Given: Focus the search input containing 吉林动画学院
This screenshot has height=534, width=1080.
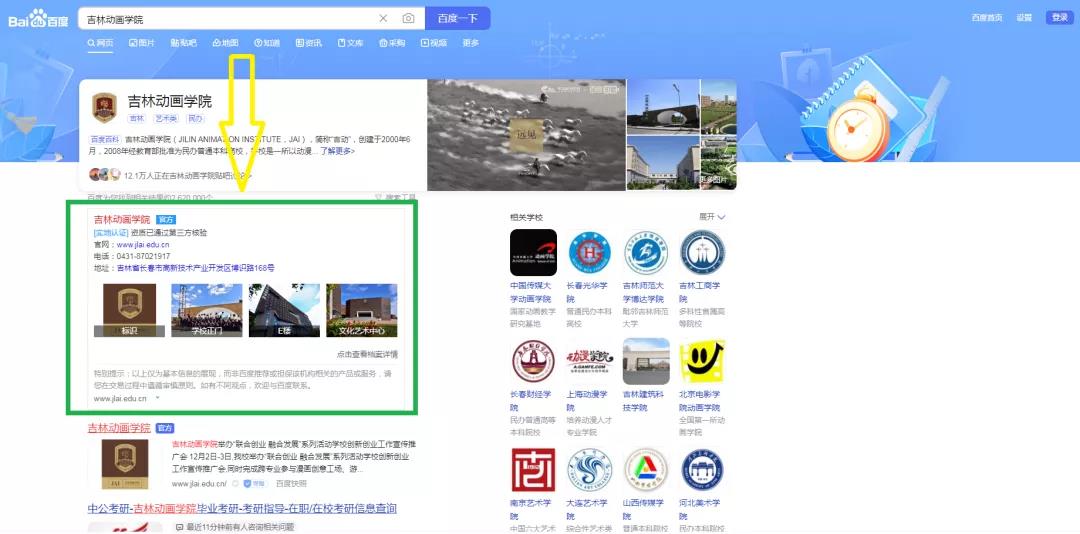Looking at the screenshot, I should (x=231, y=19).
